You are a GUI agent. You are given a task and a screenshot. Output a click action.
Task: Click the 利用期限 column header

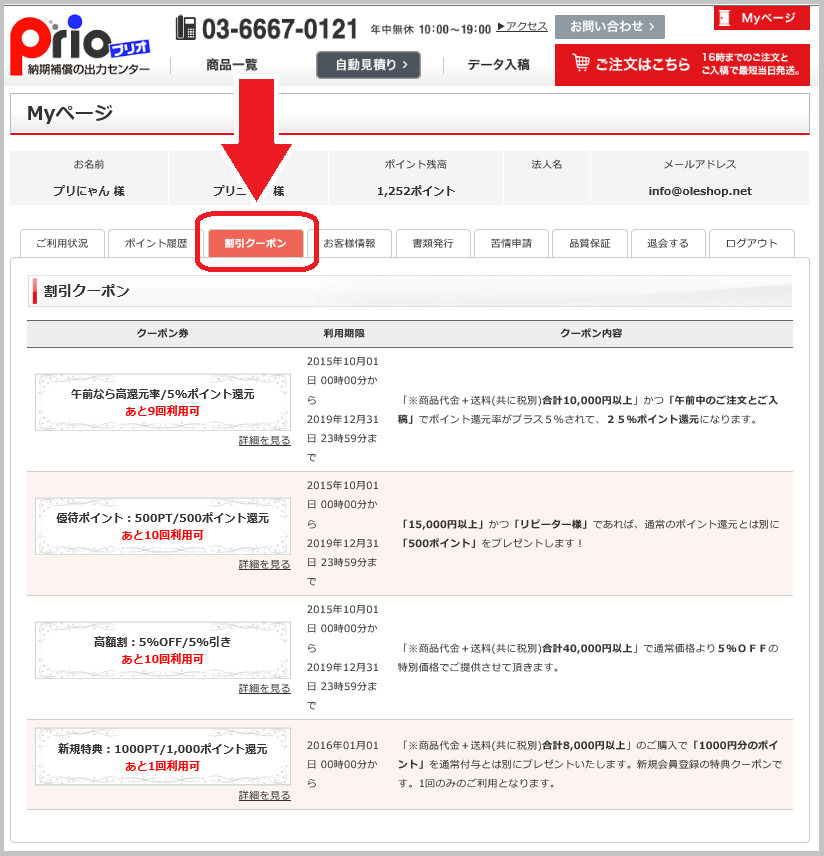[344, 333]
